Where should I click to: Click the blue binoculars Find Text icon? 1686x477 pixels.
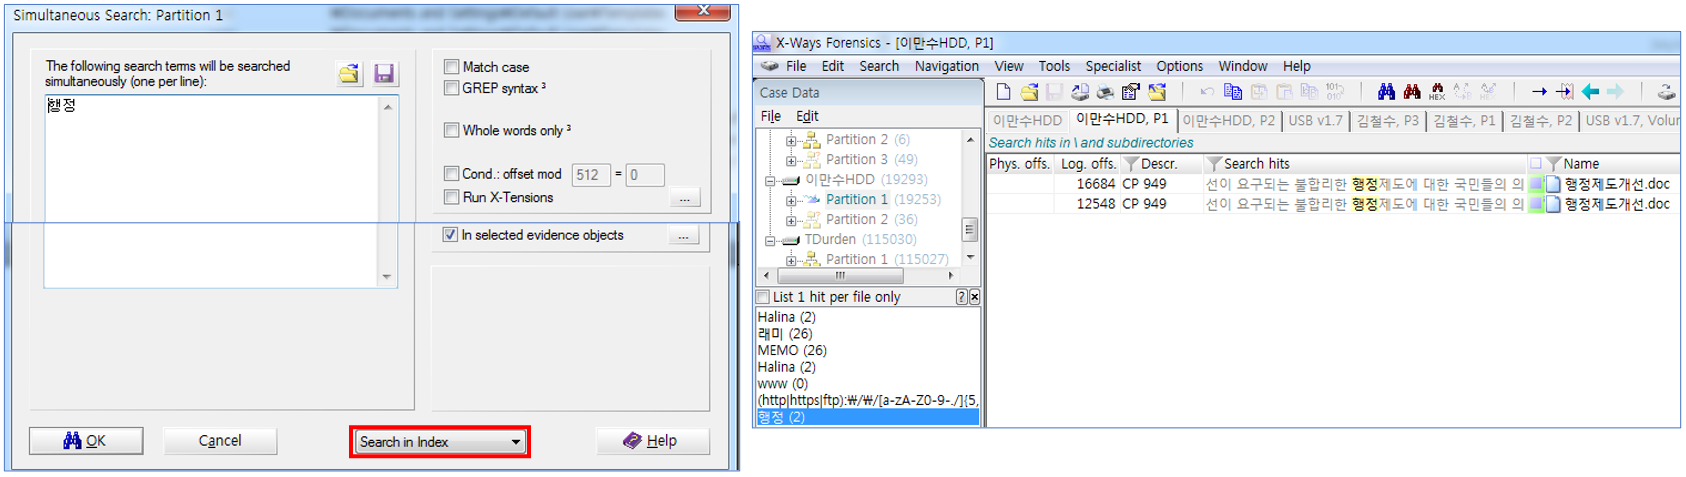pos(1386,92)
